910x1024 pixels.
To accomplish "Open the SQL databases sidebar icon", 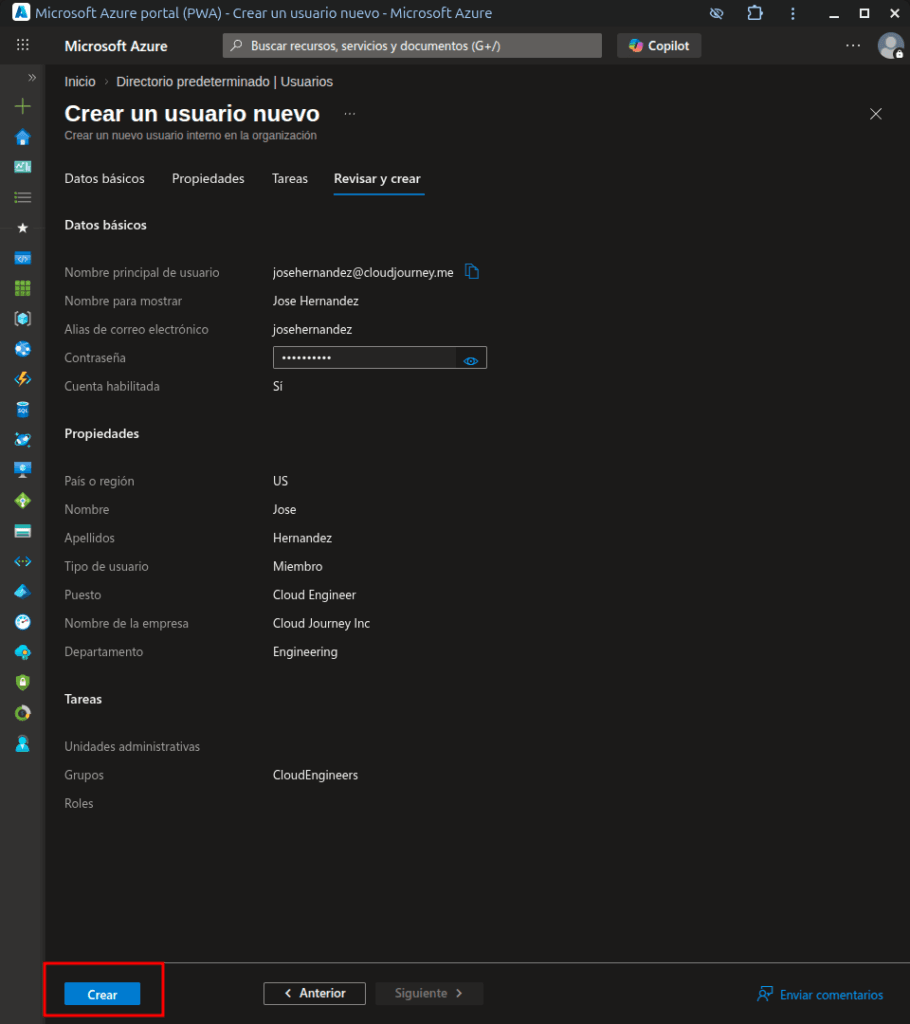I will point(22,409).
